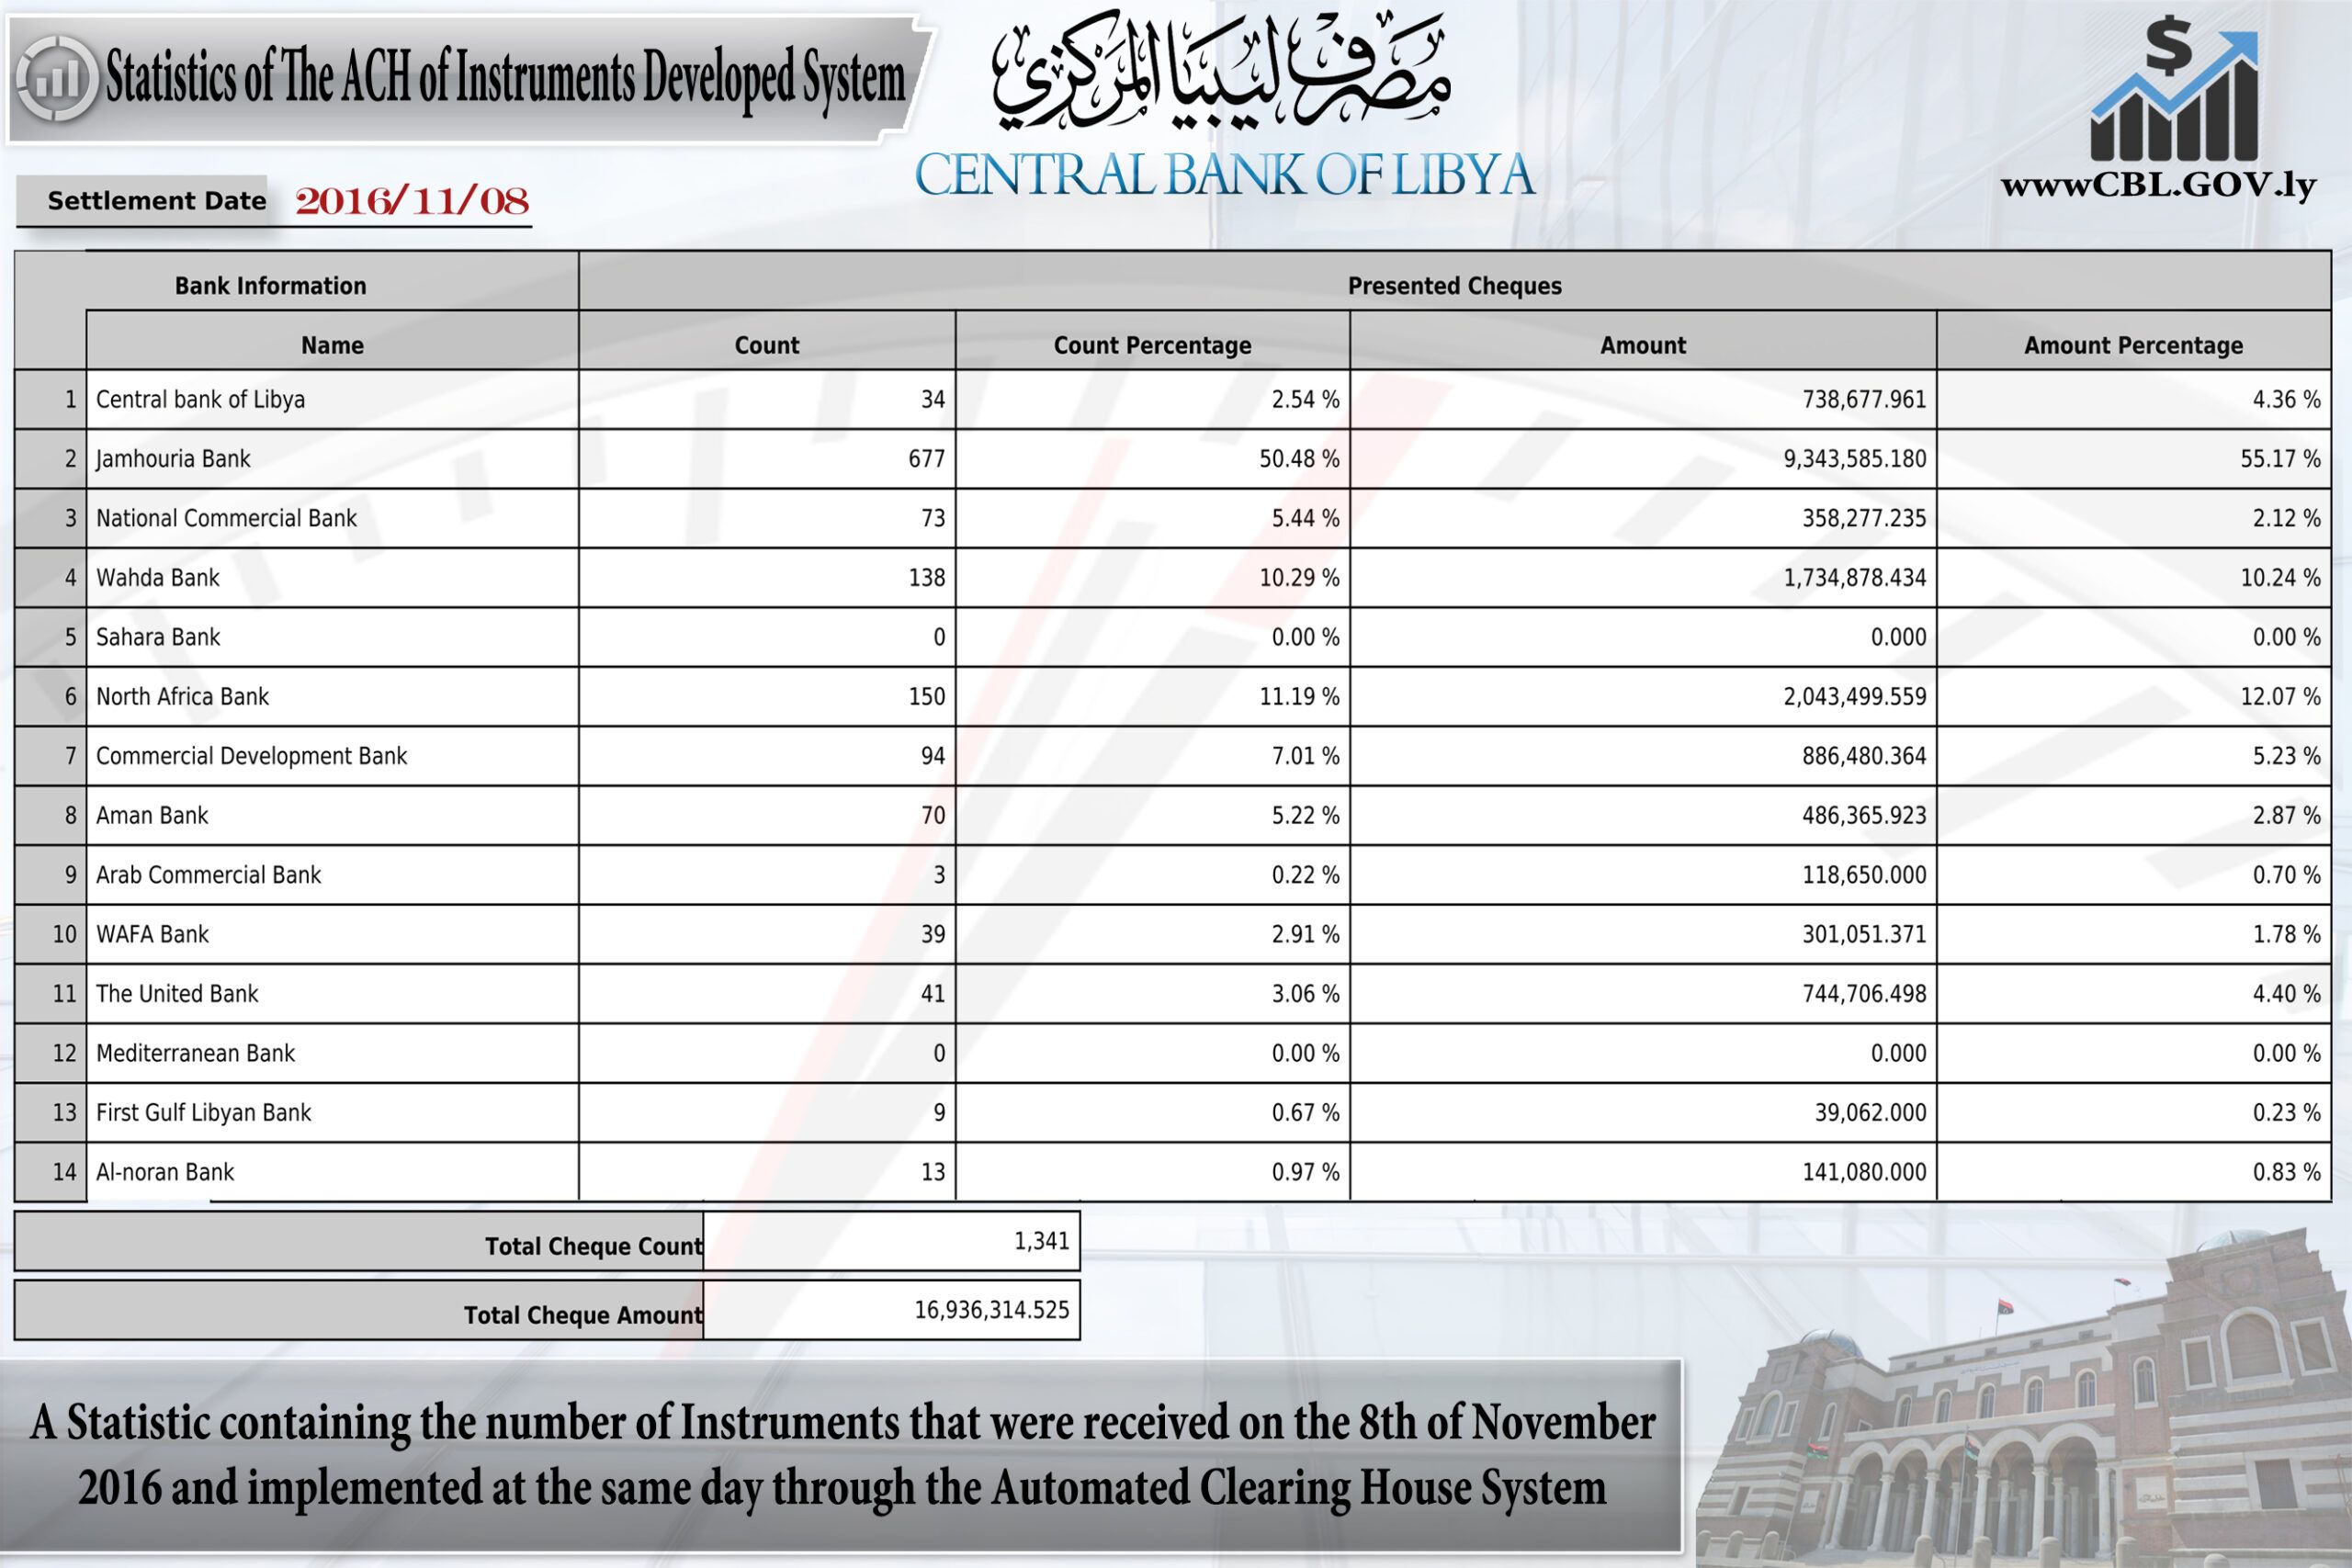
Task: Click Jamhouria amount 9,343,585.180
Action: (x=1855, y=459)
